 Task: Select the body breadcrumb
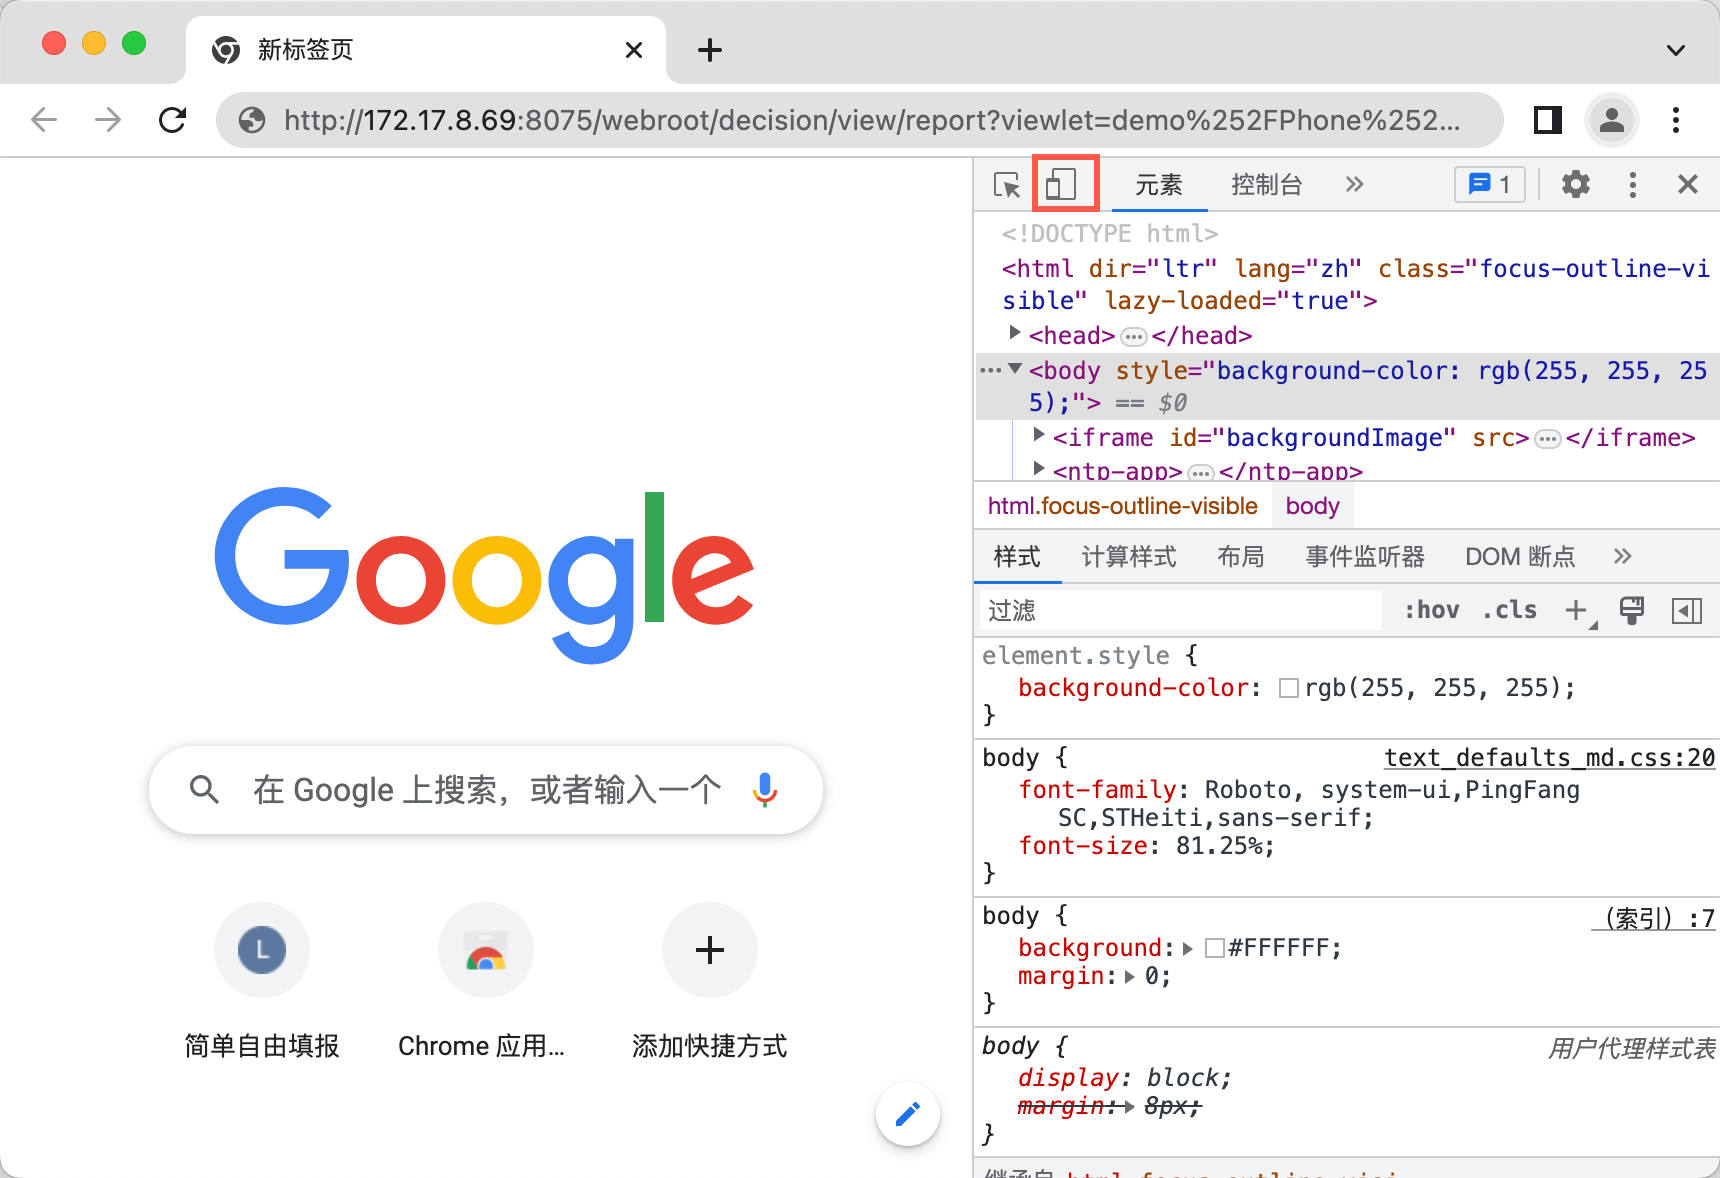click(x=1312, y=506)
